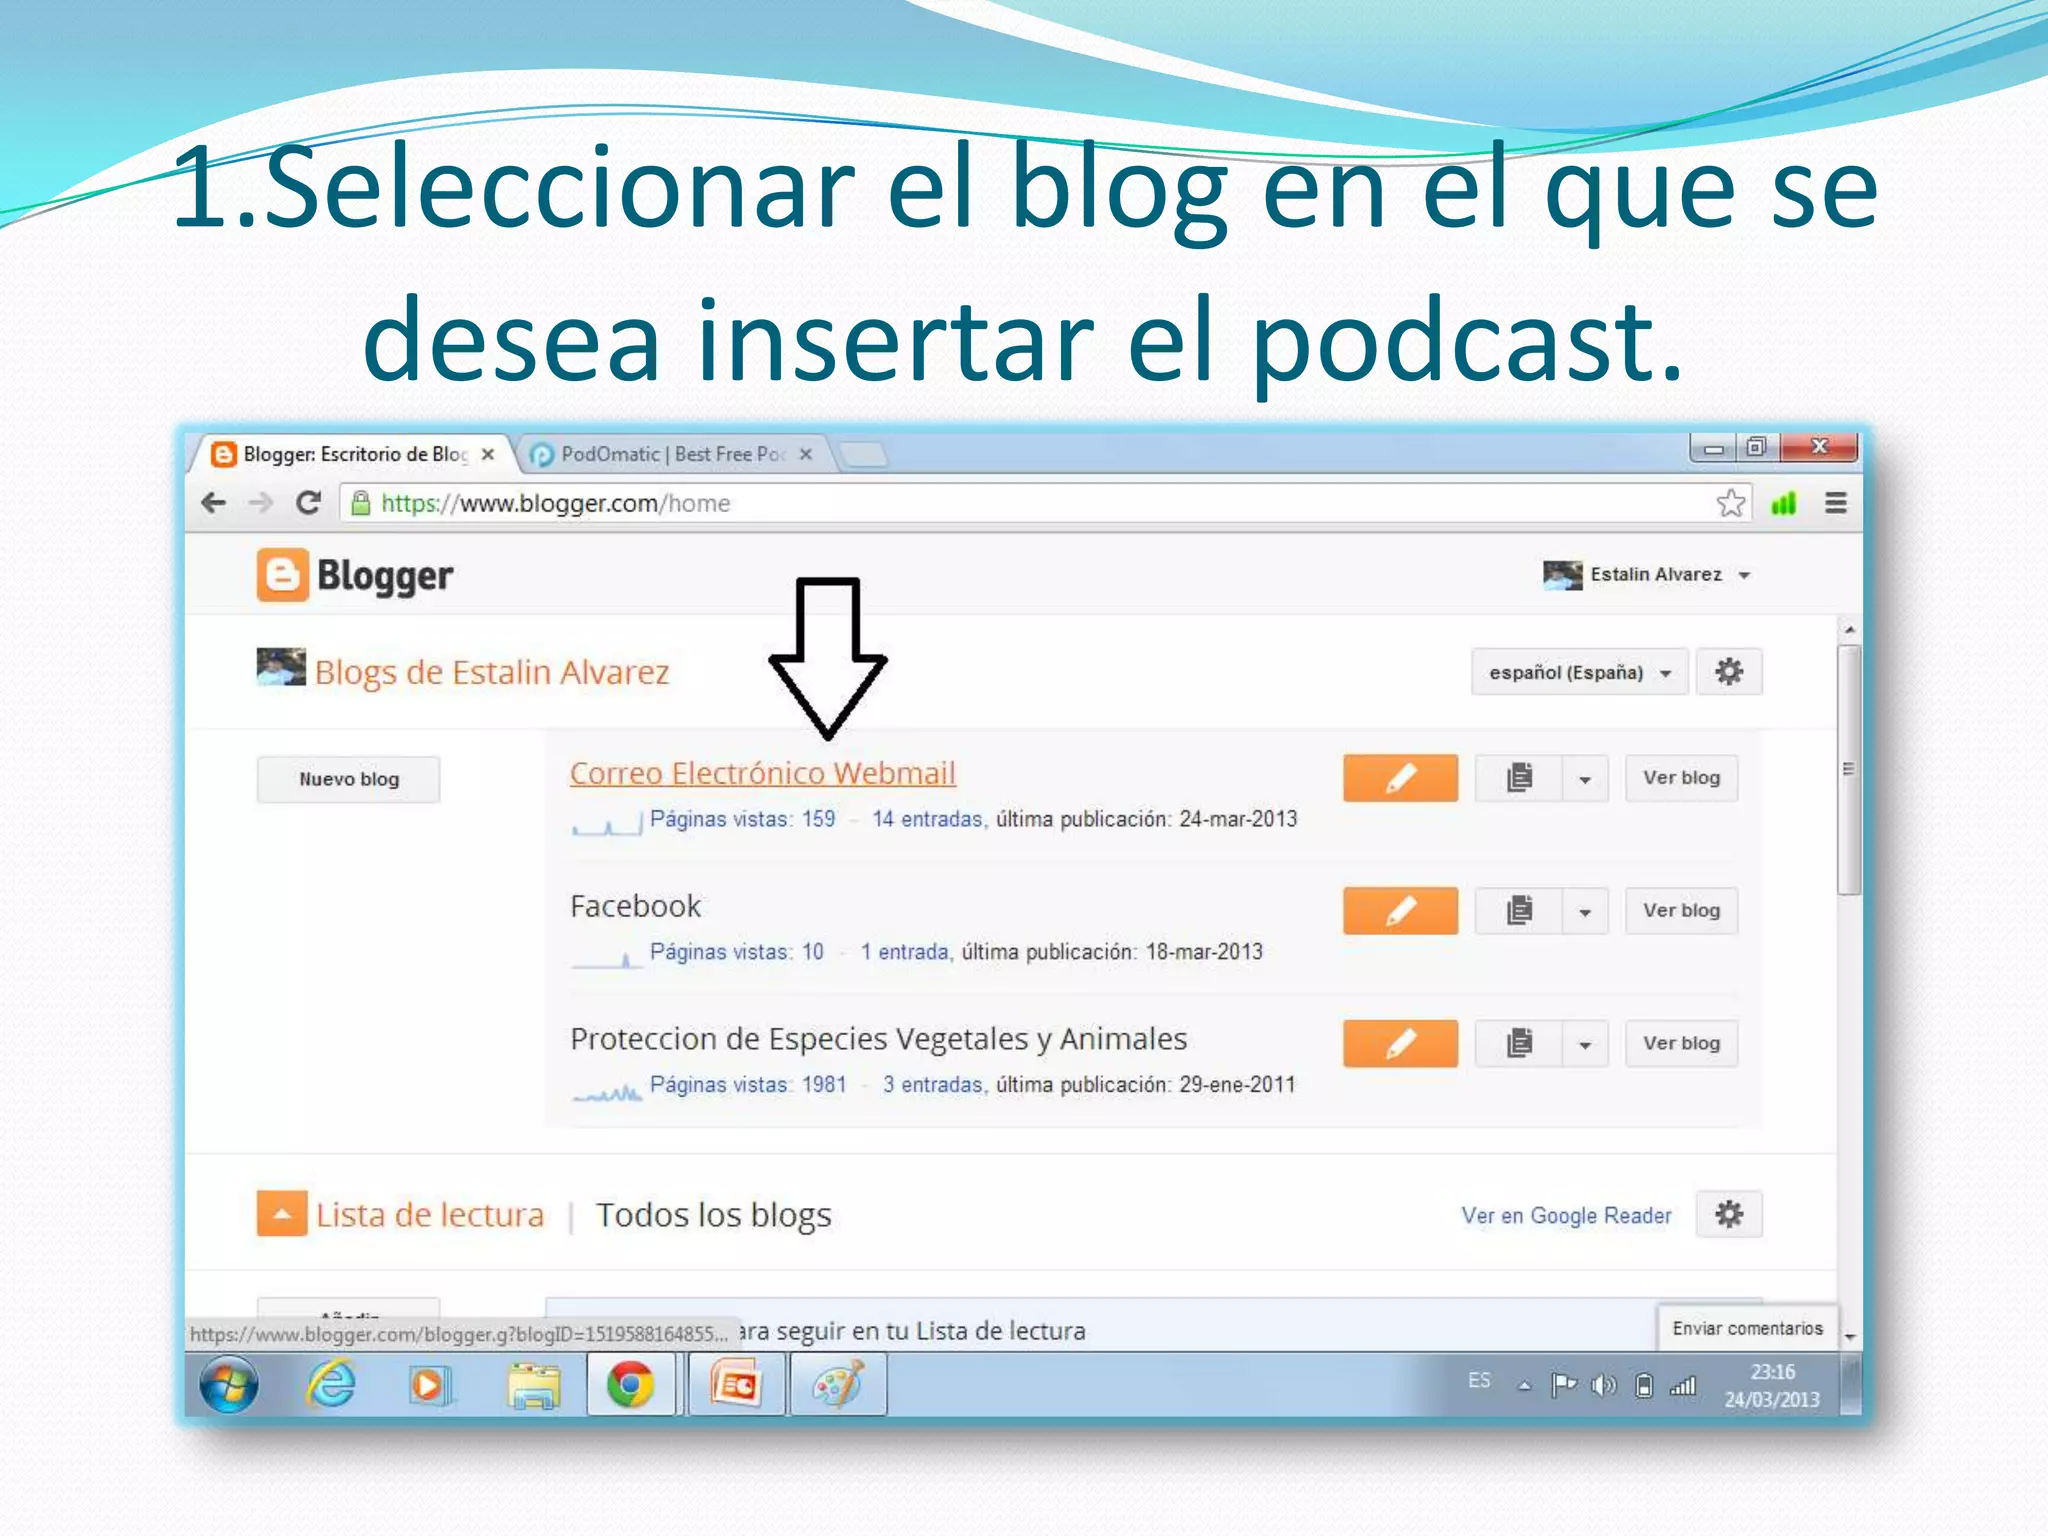Collapse the Lista de lectura orange arrow
The height and width of the screenshot is (1536, 2048).
(x=282, y=1215)
